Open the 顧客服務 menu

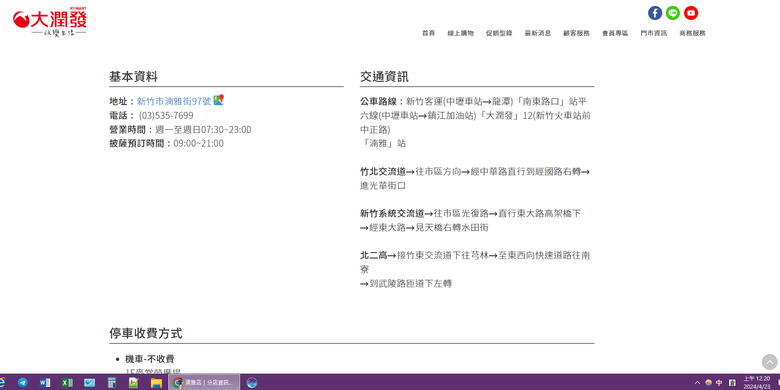click(x=577, y=33)
